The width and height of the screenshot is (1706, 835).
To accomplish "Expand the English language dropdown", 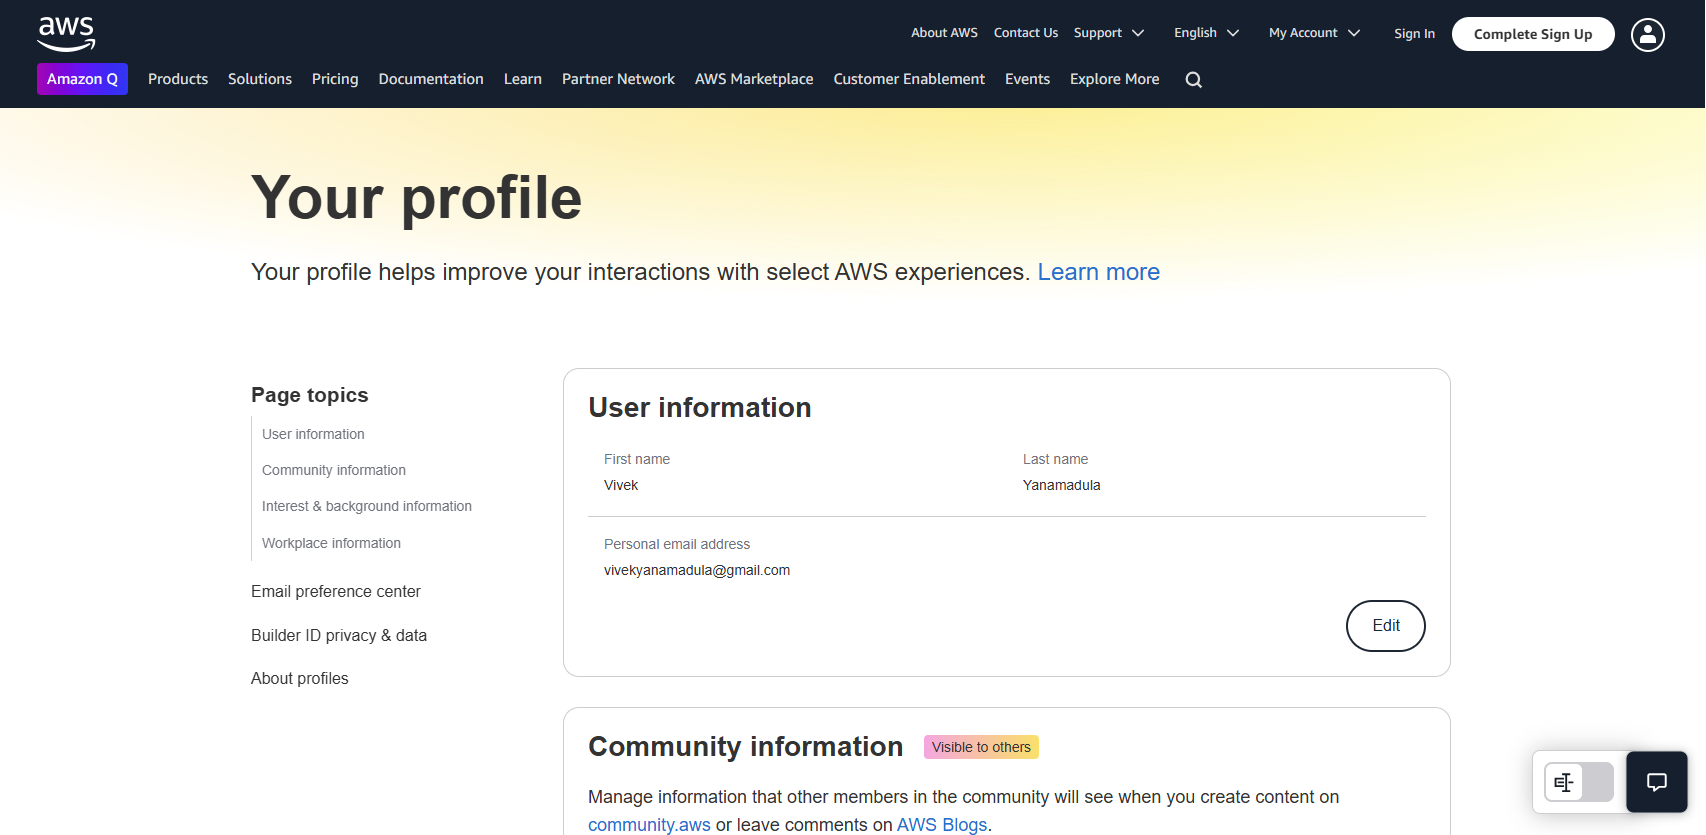I will (x=1206, y=33).
